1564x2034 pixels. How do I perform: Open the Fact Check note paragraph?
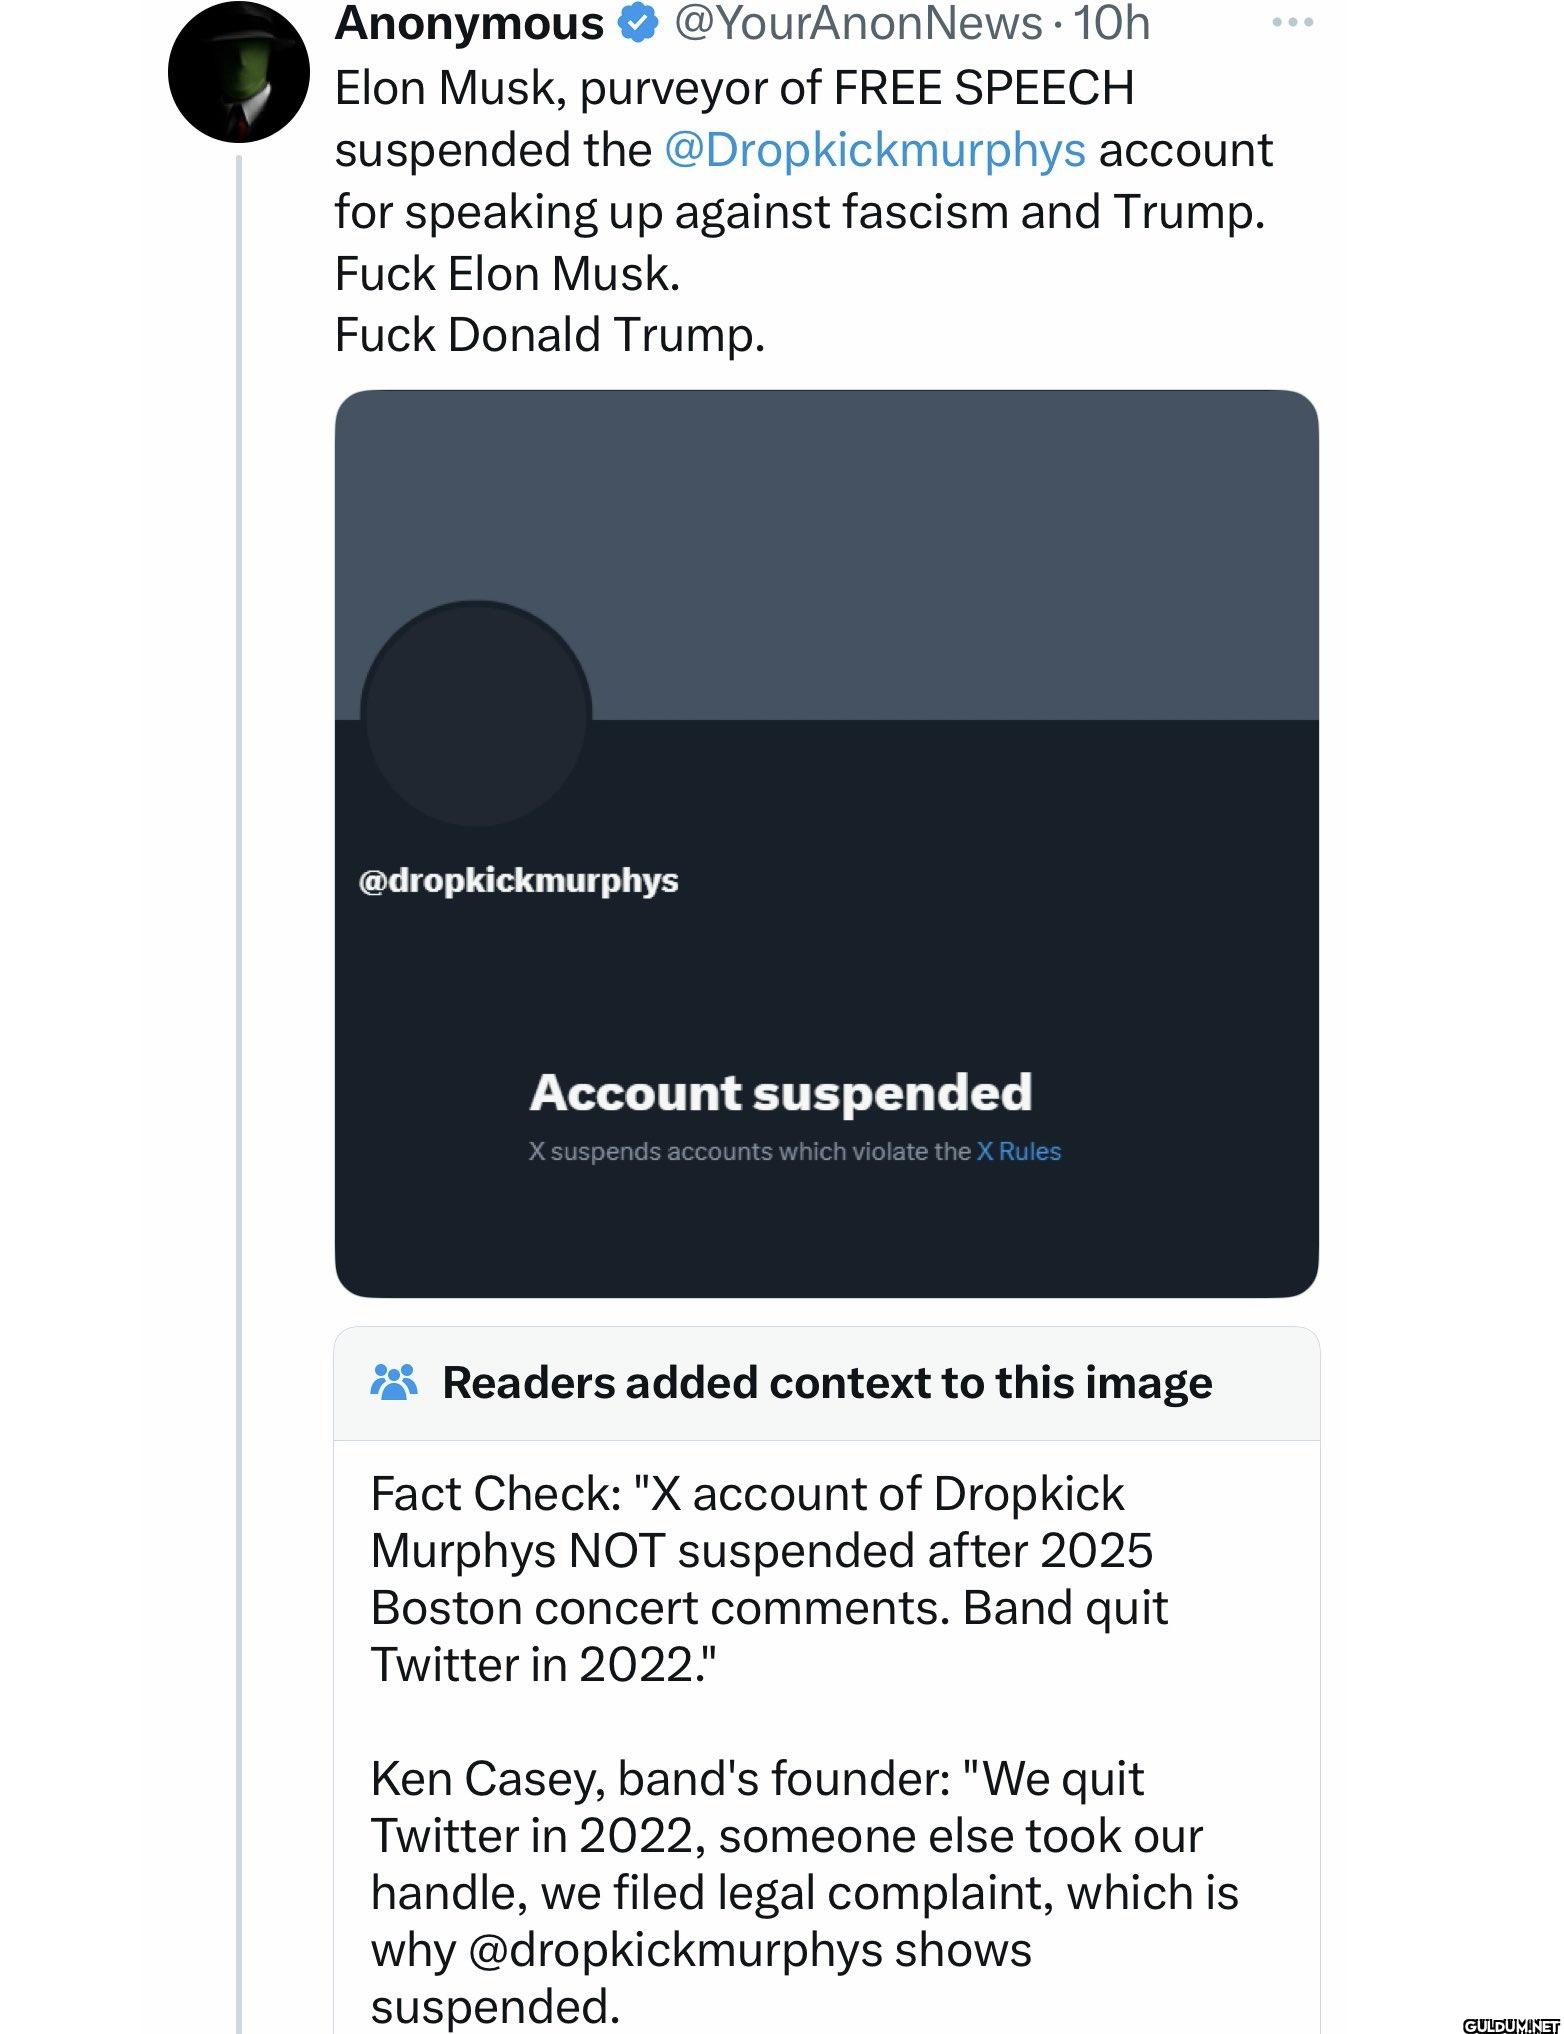[x=769, y=1580]
